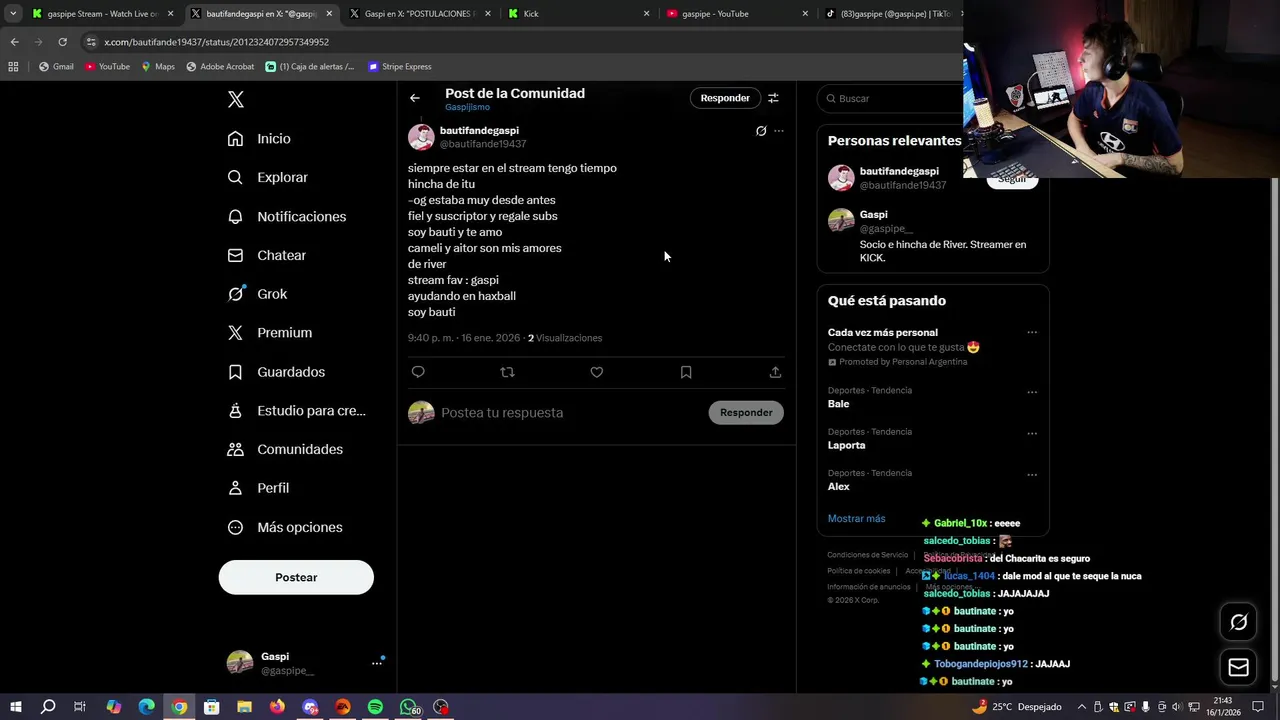Switch to Gaspi POSTULACIONES tab
The image size is (1280, 720).
click(418, 14)
